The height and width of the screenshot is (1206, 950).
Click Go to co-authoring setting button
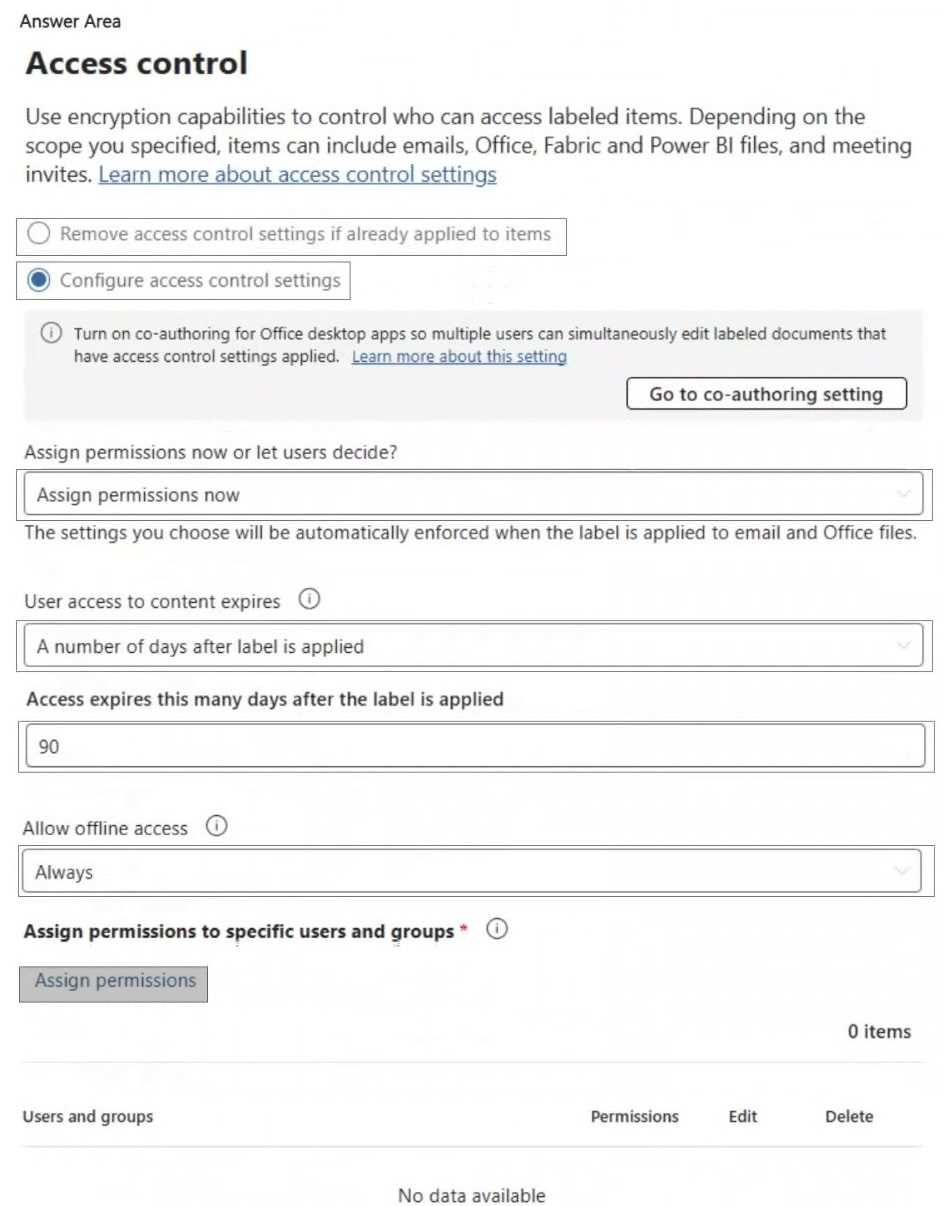(766, 394)
